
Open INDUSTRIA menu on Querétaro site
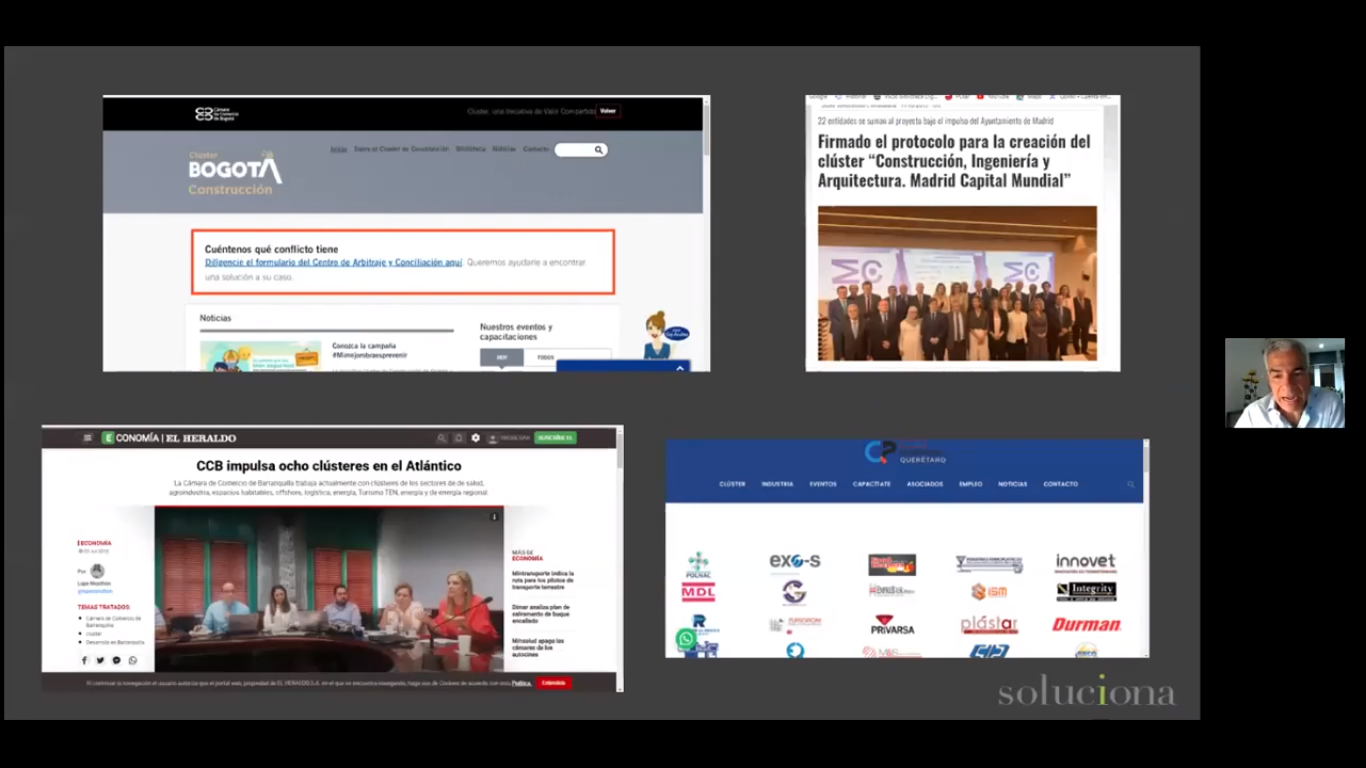point(777,484)
